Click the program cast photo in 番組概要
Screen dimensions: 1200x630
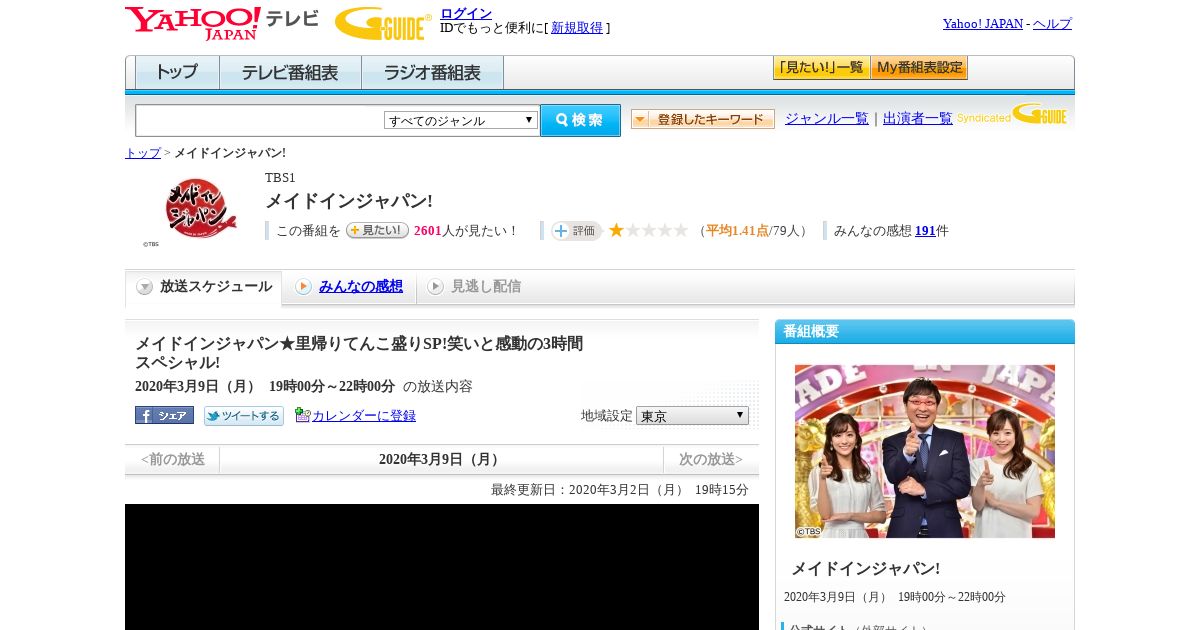[x=925, y=451]
